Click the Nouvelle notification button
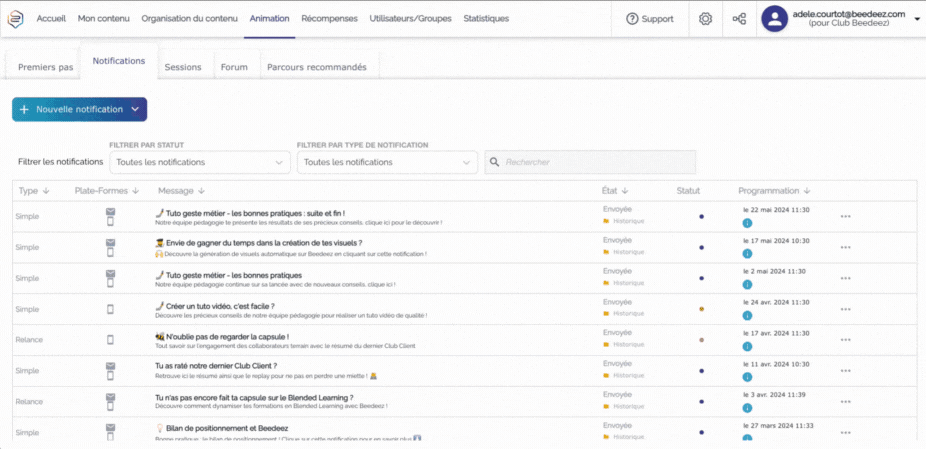The width and height of the screenshot is (926, 449). click(79, 109)
